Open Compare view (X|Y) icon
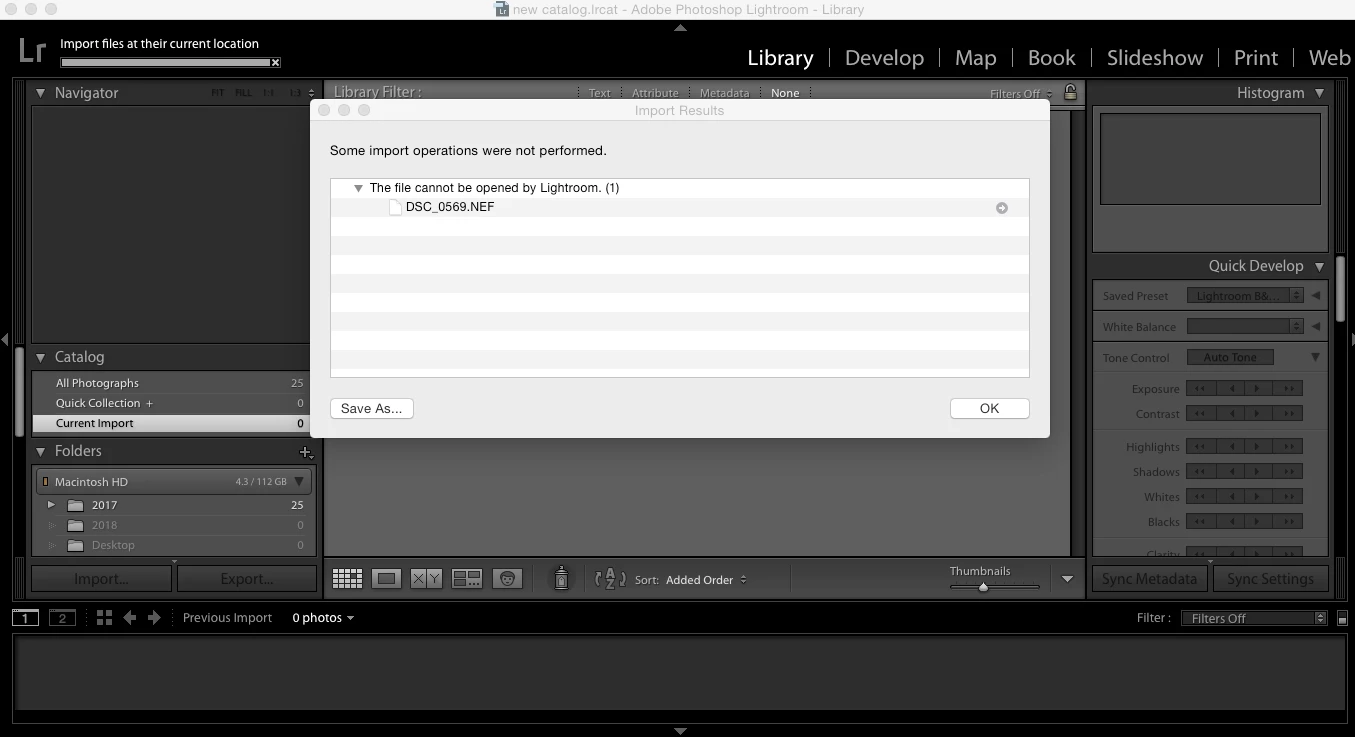Viewport: 1355px width, 737px height. click(x=427, y=578)
